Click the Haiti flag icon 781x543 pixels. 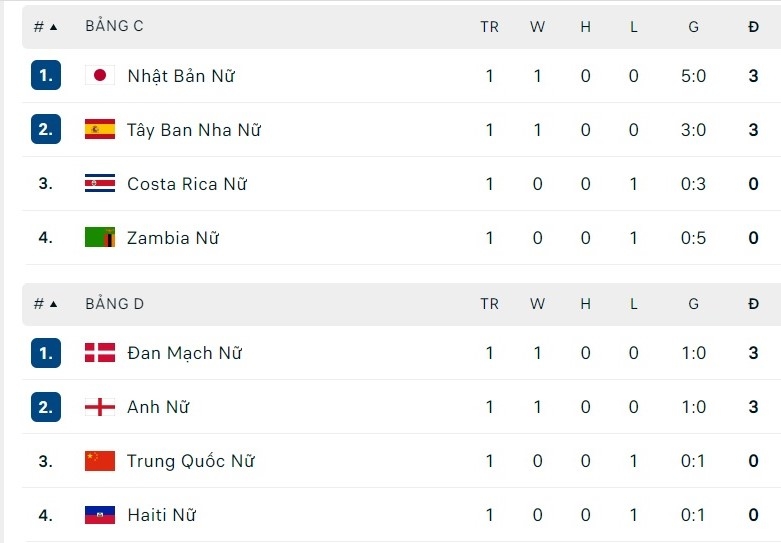click(100, 515)
